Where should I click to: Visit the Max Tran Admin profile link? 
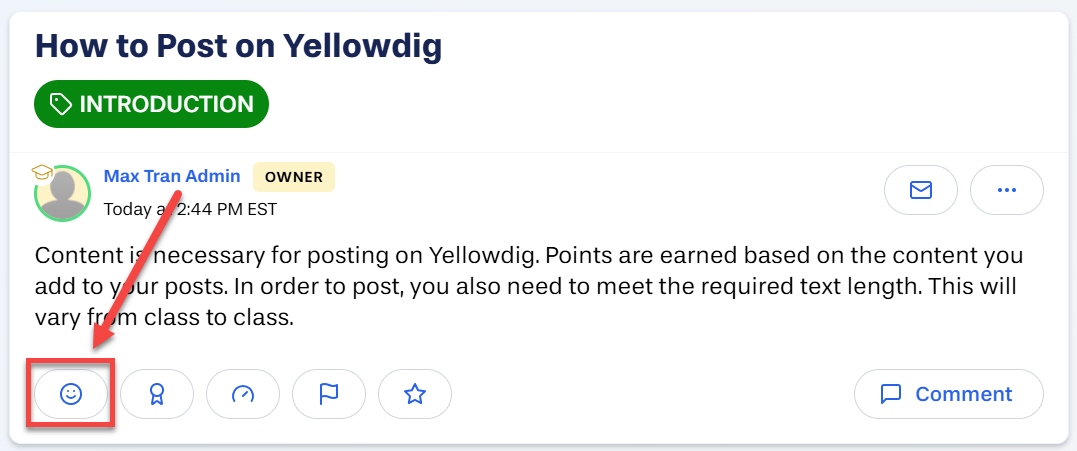coord(172,176)
